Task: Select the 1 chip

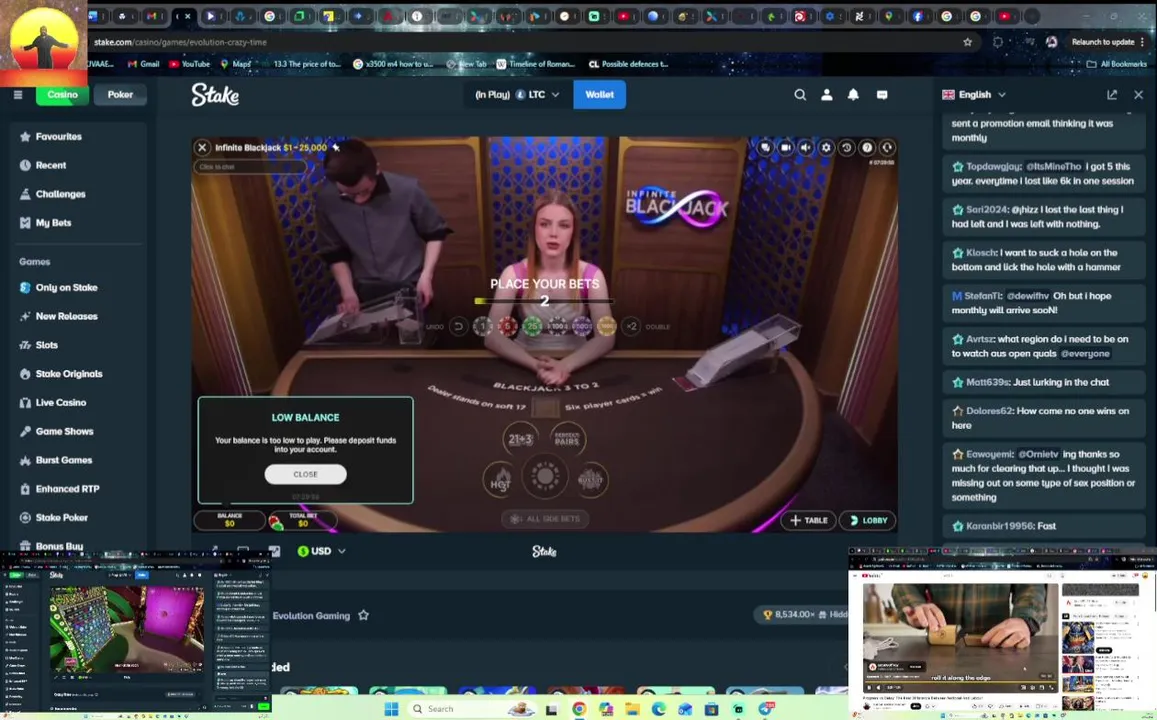Action: [x=483, y=326]
